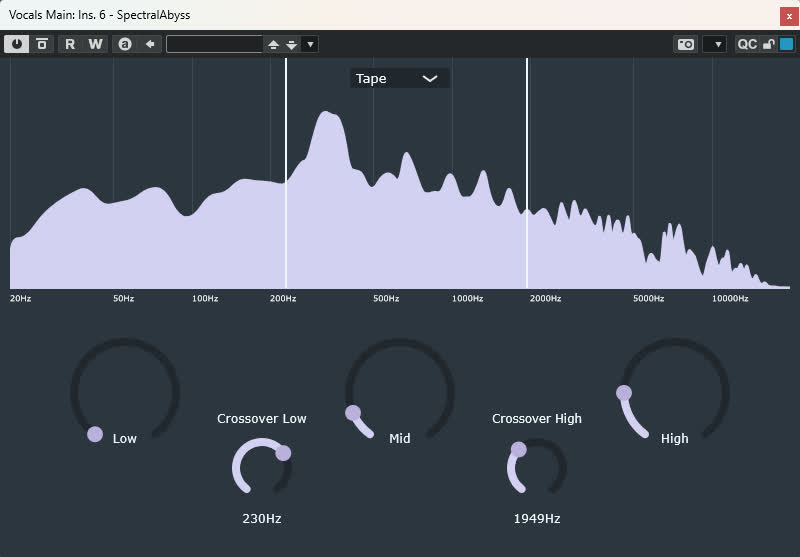Close the SpectralAbyss plugin window
This screenshot has height=557, width=800.
[x=789, y=16]
